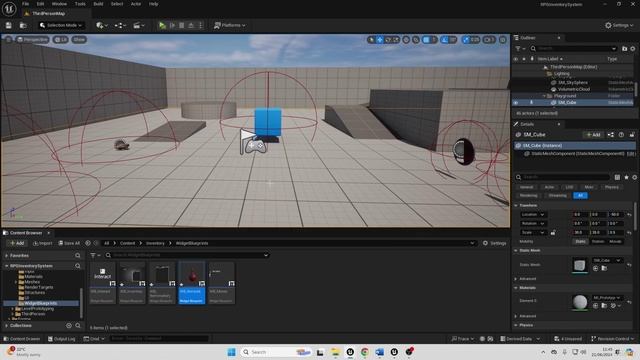
Task: Click the Static Mesh thumbnail
Action: coord(580,265)
